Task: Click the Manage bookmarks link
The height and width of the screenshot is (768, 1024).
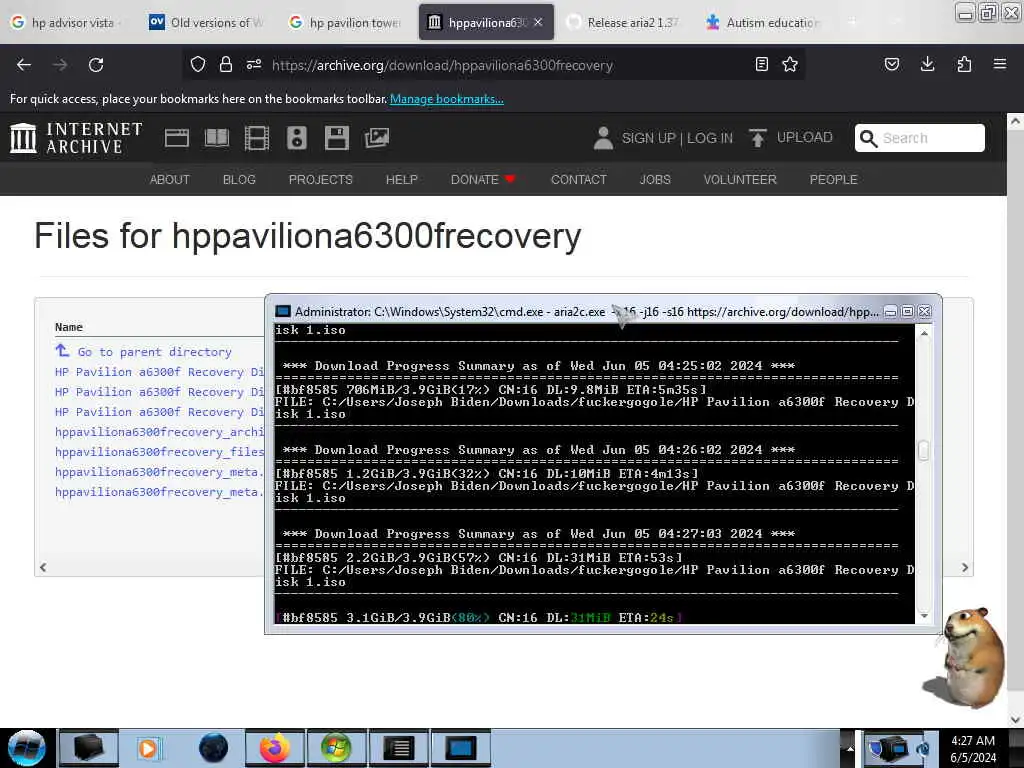Action: [x=447, y=99]
